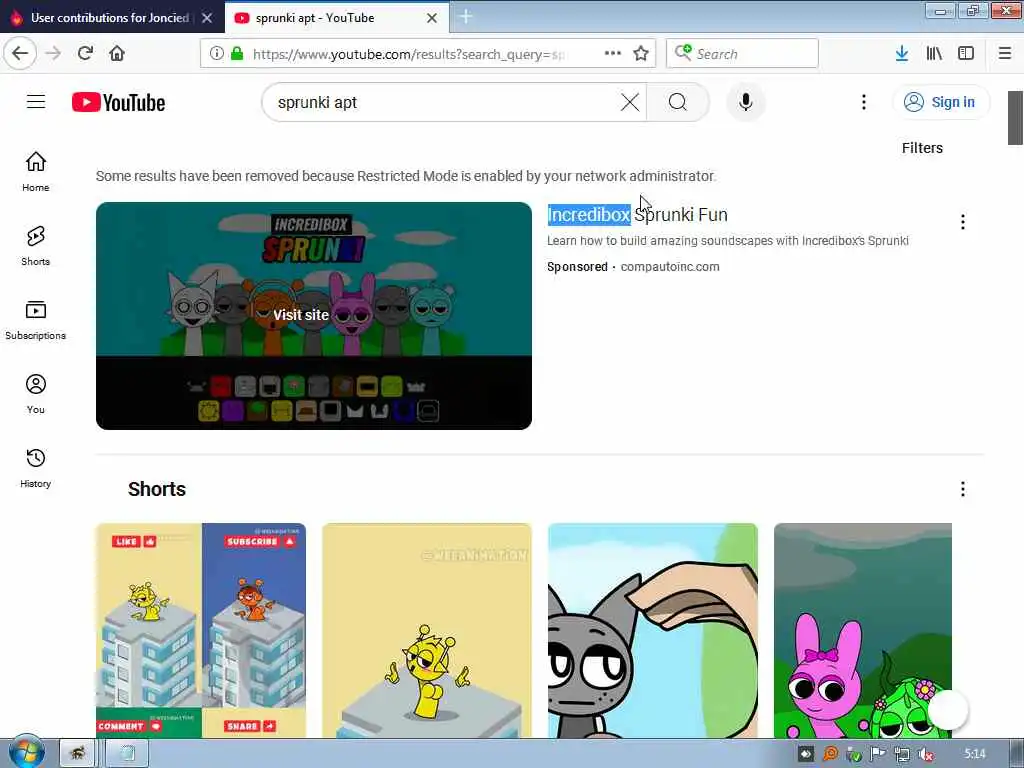Run the YouTube search magnifier button
Screen dimensions: 1024x768
pos(678,102)
